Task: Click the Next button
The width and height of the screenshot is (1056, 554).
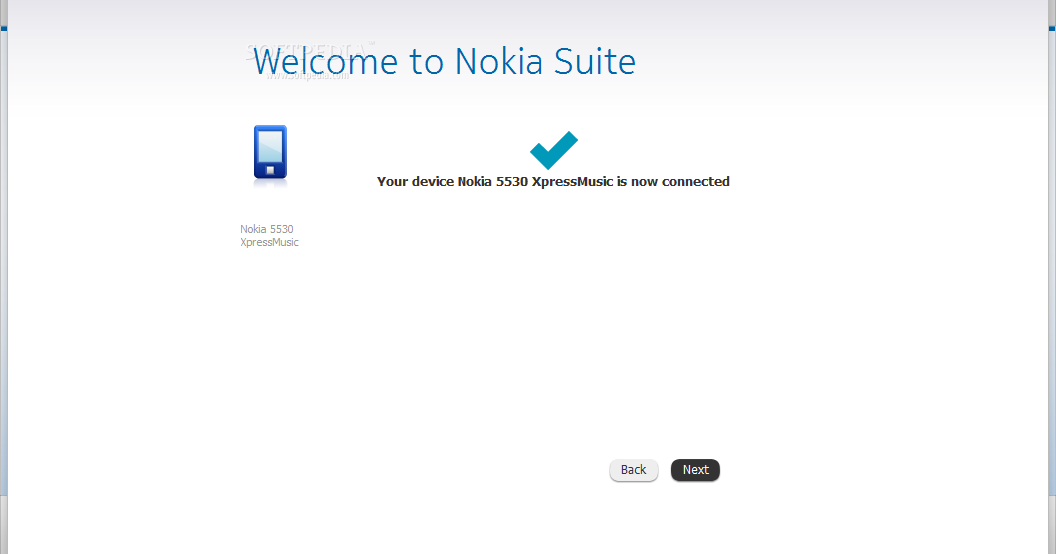Action: 695,470
